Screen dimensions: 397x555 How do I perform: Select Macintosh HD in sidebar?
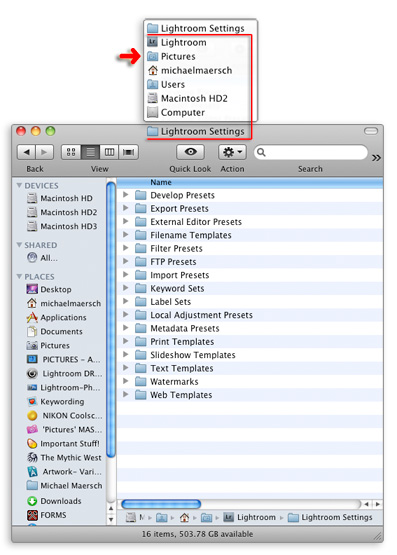tap(60, 198)
